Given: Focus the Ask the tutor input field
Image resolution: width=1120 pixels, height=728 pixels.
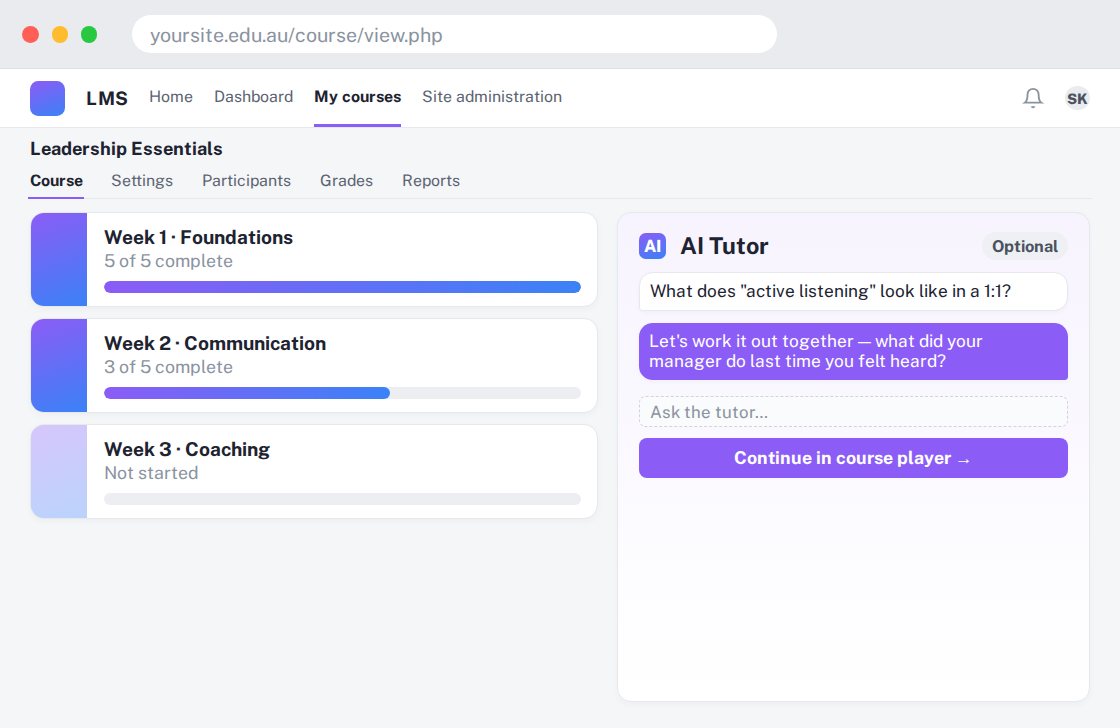Looking at the screenshot, I should click(x=853, y=412).
